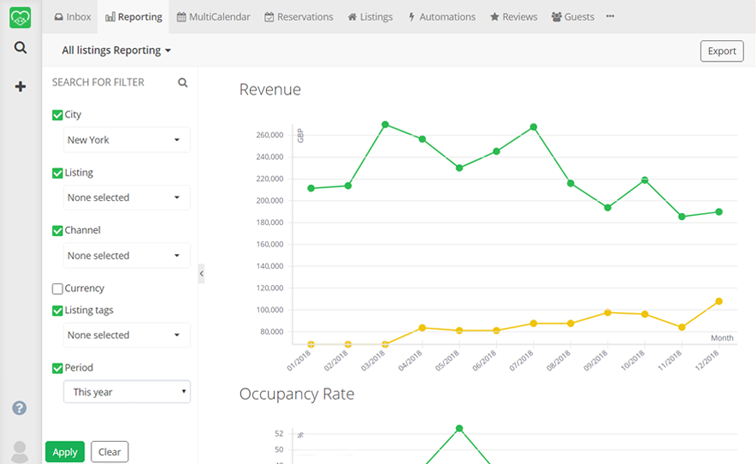Viewport: 756px width, 464px height.
Task: Switch to the MultiCalendar tab
Action: (213, 17)
